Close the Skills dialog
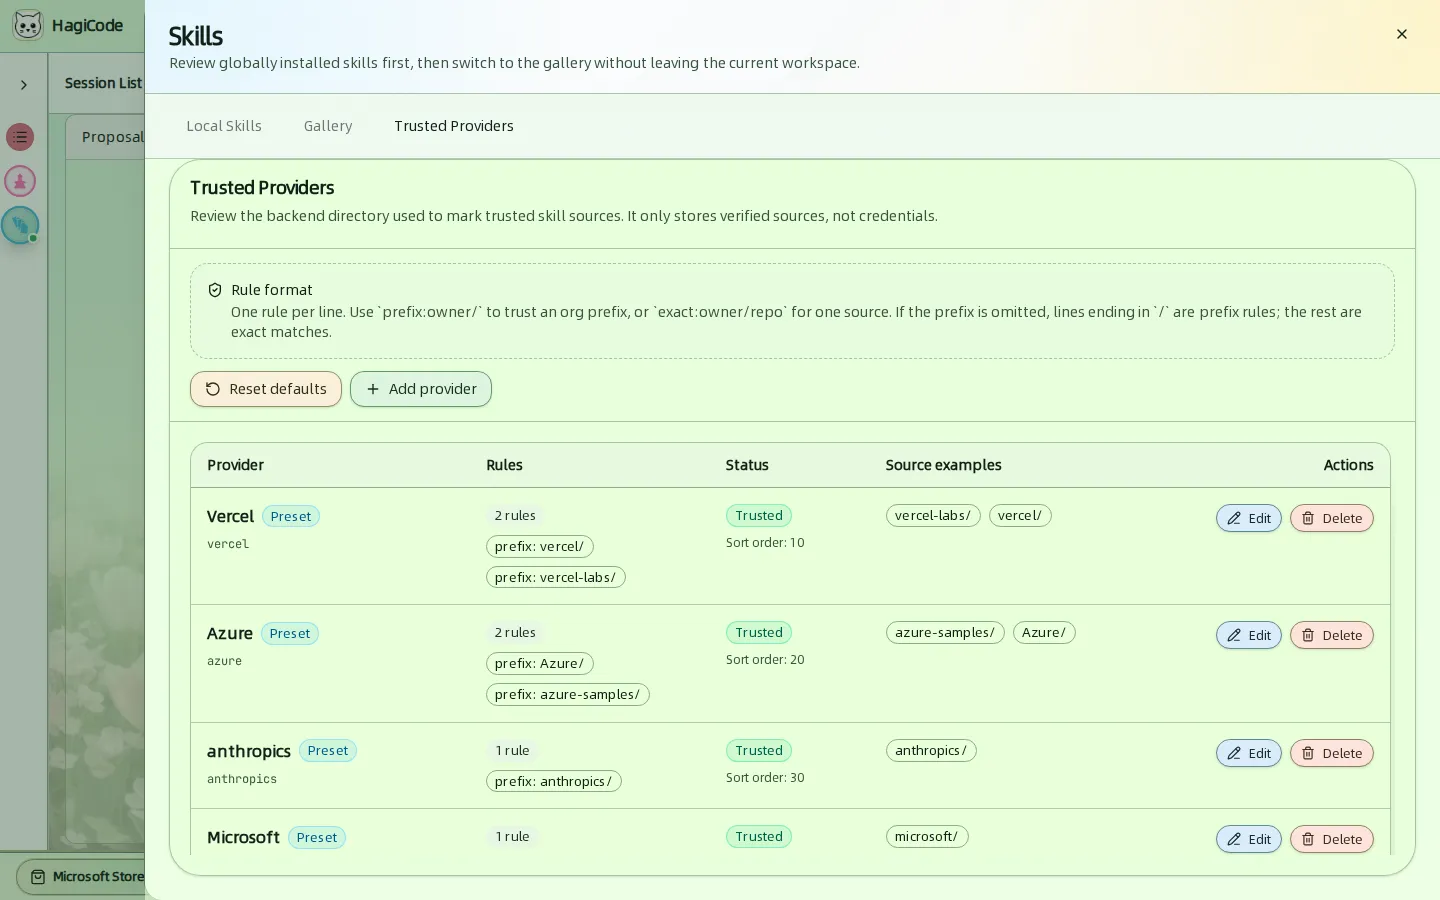 [x=1402, y=34]
